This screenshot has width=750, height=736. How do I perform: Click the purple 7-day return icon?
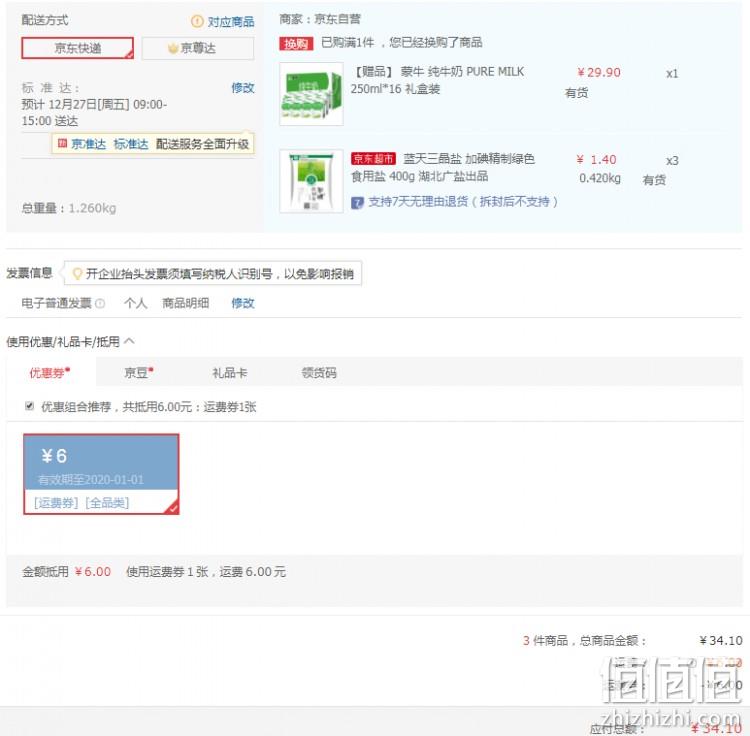(357, 203)
